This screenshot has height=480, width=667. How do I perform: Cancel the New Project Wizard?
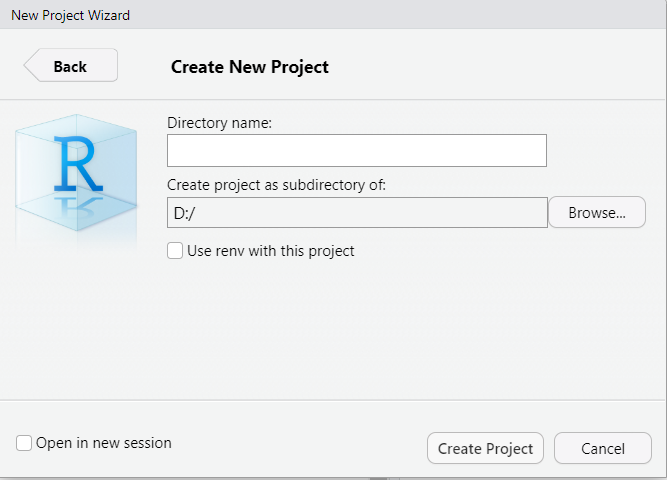click(x=602, y=448)
